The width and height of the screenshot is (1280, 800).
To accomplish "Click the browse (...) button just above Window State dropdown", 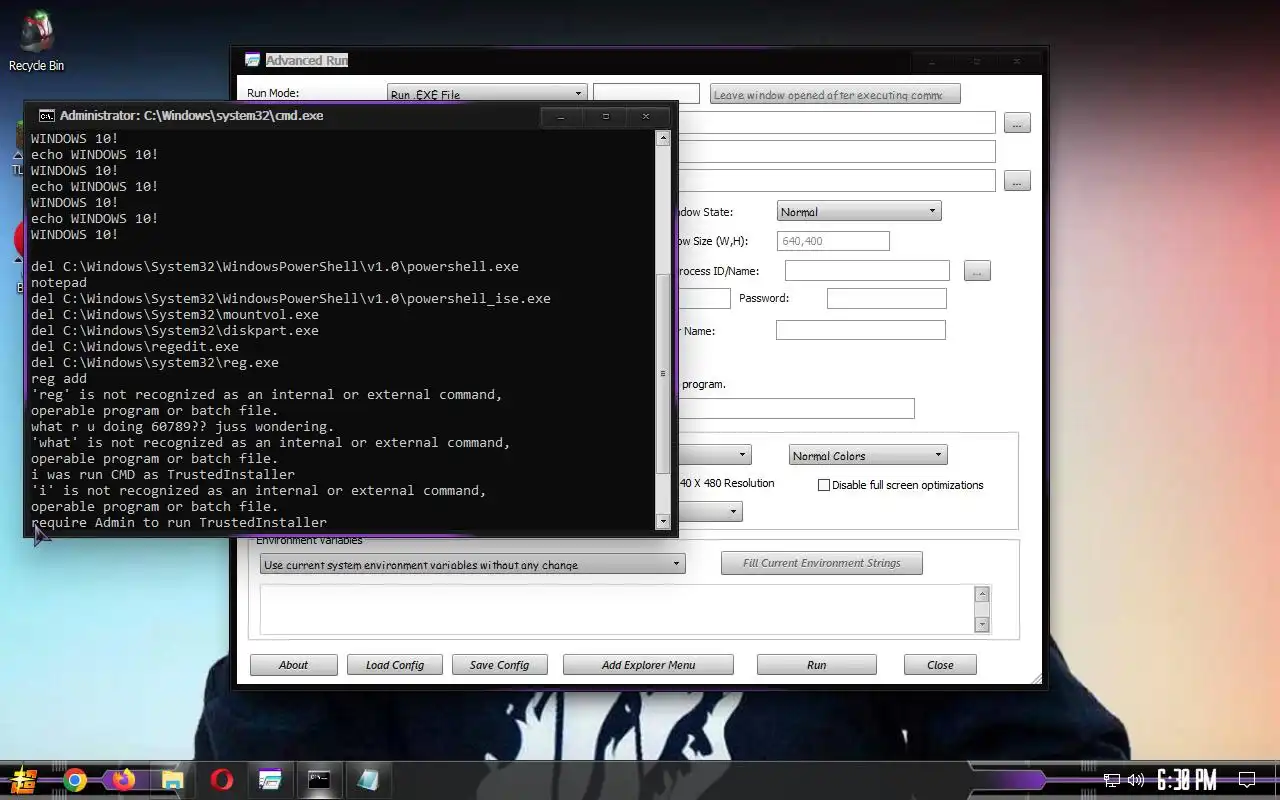I will (1017, 181).
